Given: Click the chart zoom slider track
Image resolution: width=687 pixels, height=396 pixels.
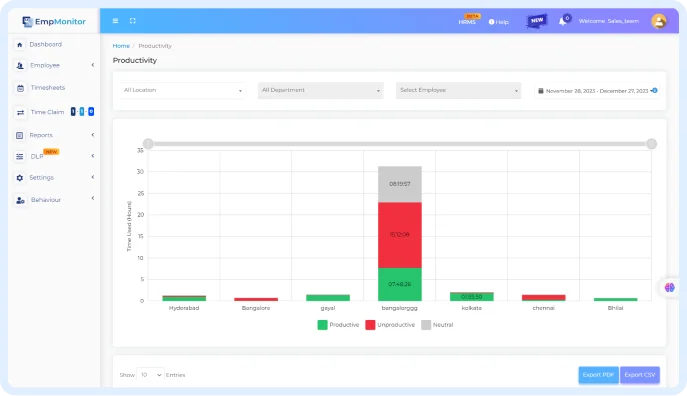Looking at the screenshot, I should tap(400, 144).
